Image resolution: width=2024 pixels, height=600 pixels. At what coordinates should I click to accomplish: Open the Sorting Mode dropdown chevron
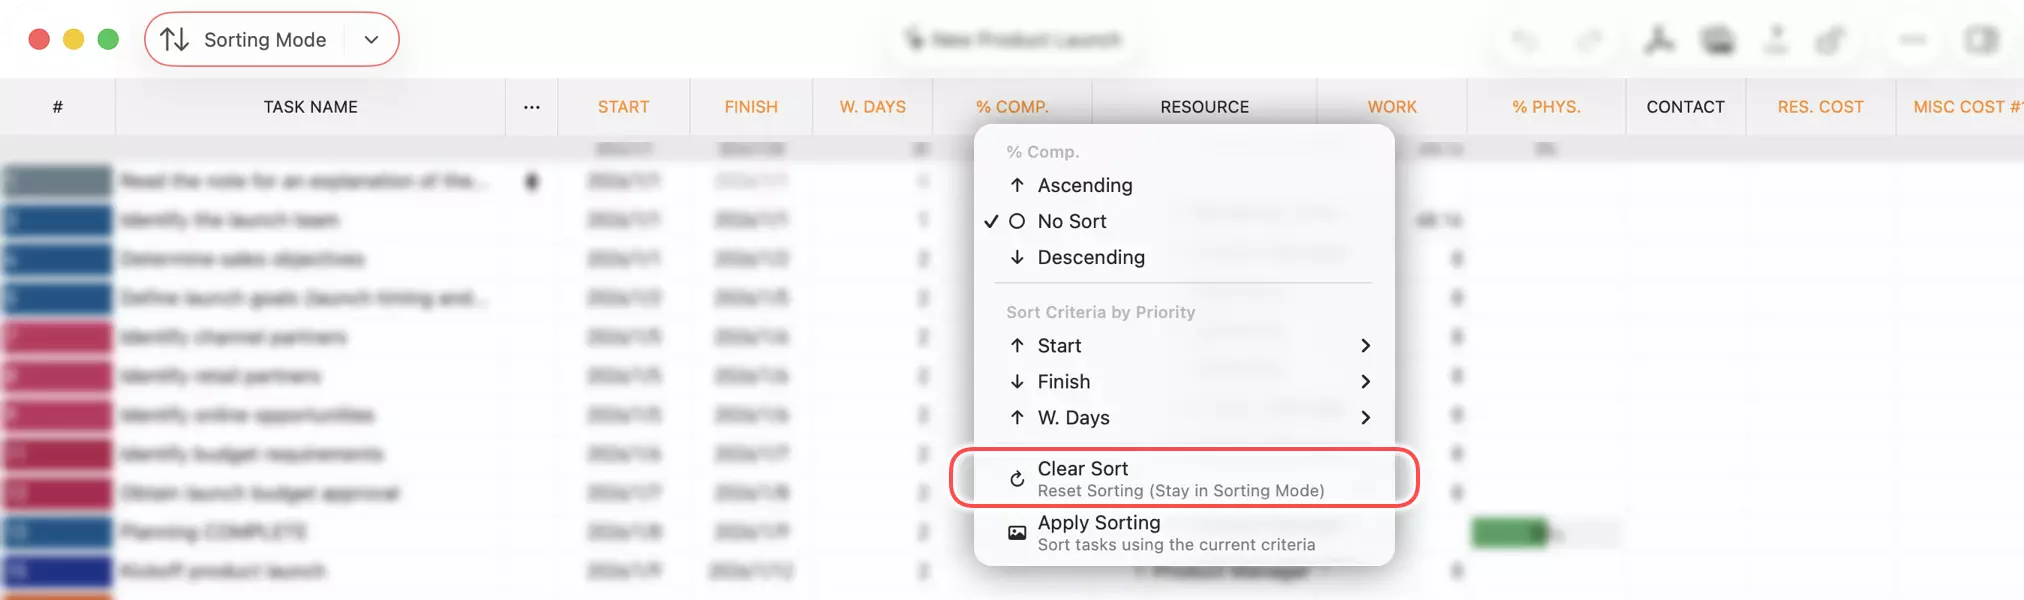tap(371, 40)
